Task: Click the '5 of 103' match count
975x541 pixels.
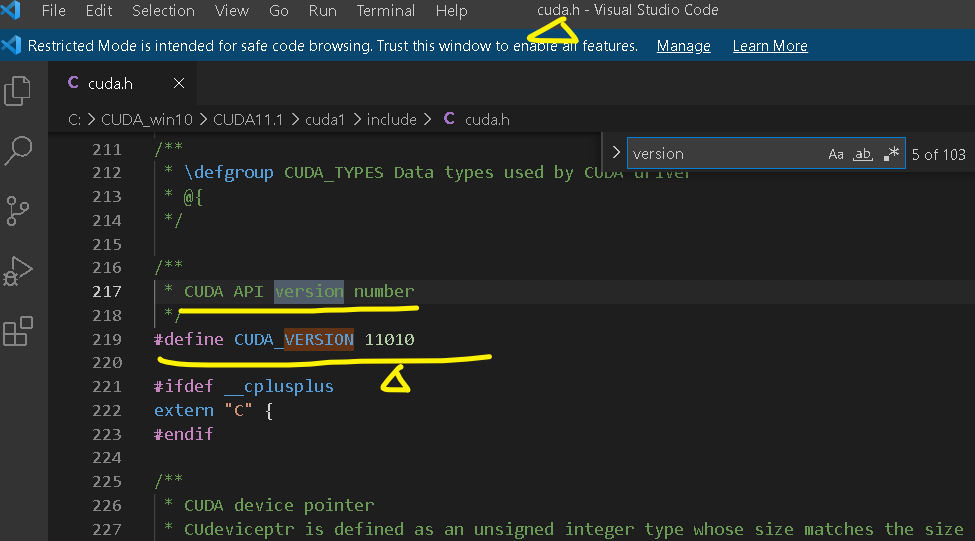Action: [938, 154]
